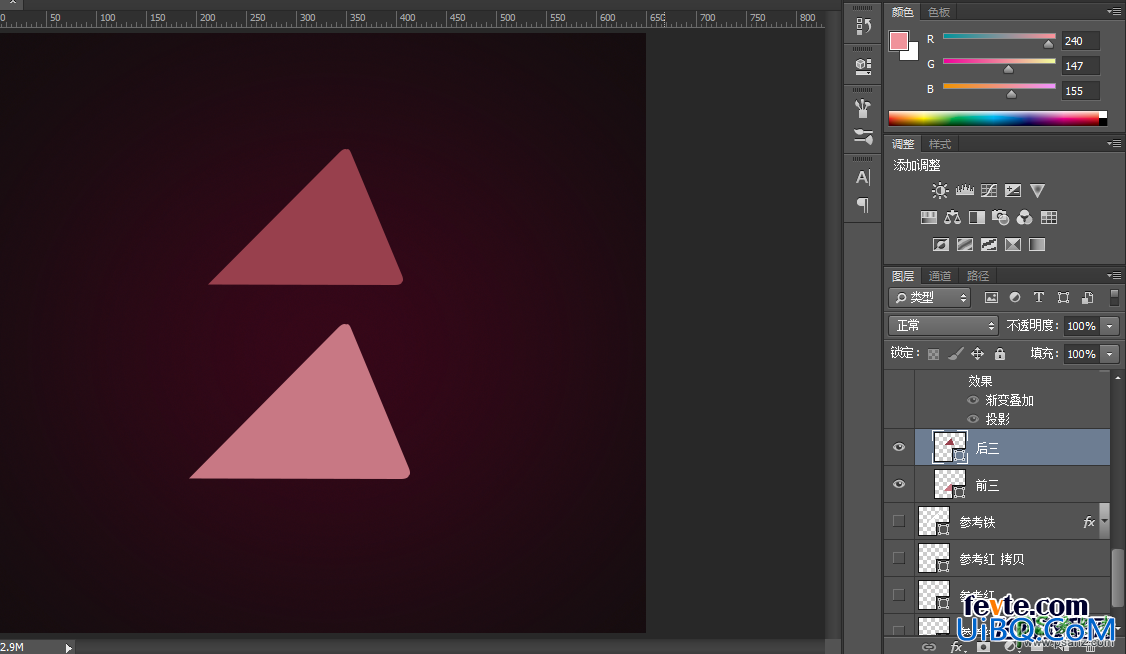Switch to the 路径 tab

977,276
